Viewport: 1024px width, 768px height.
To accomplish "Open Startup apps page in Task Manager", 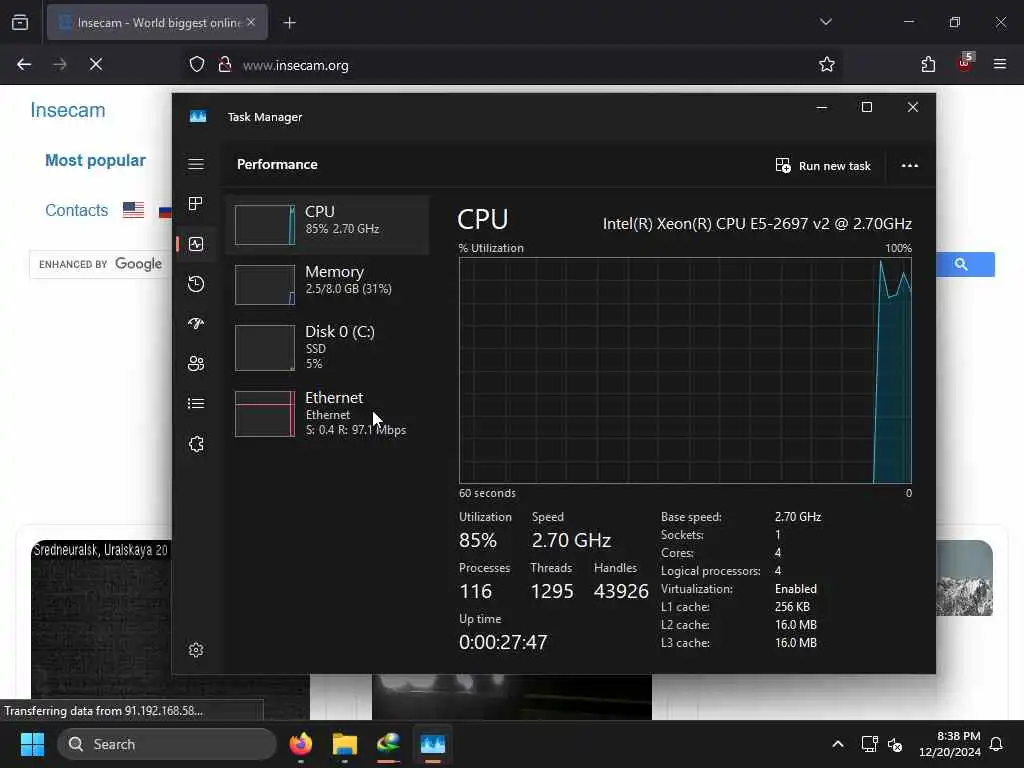I will 196,324.
